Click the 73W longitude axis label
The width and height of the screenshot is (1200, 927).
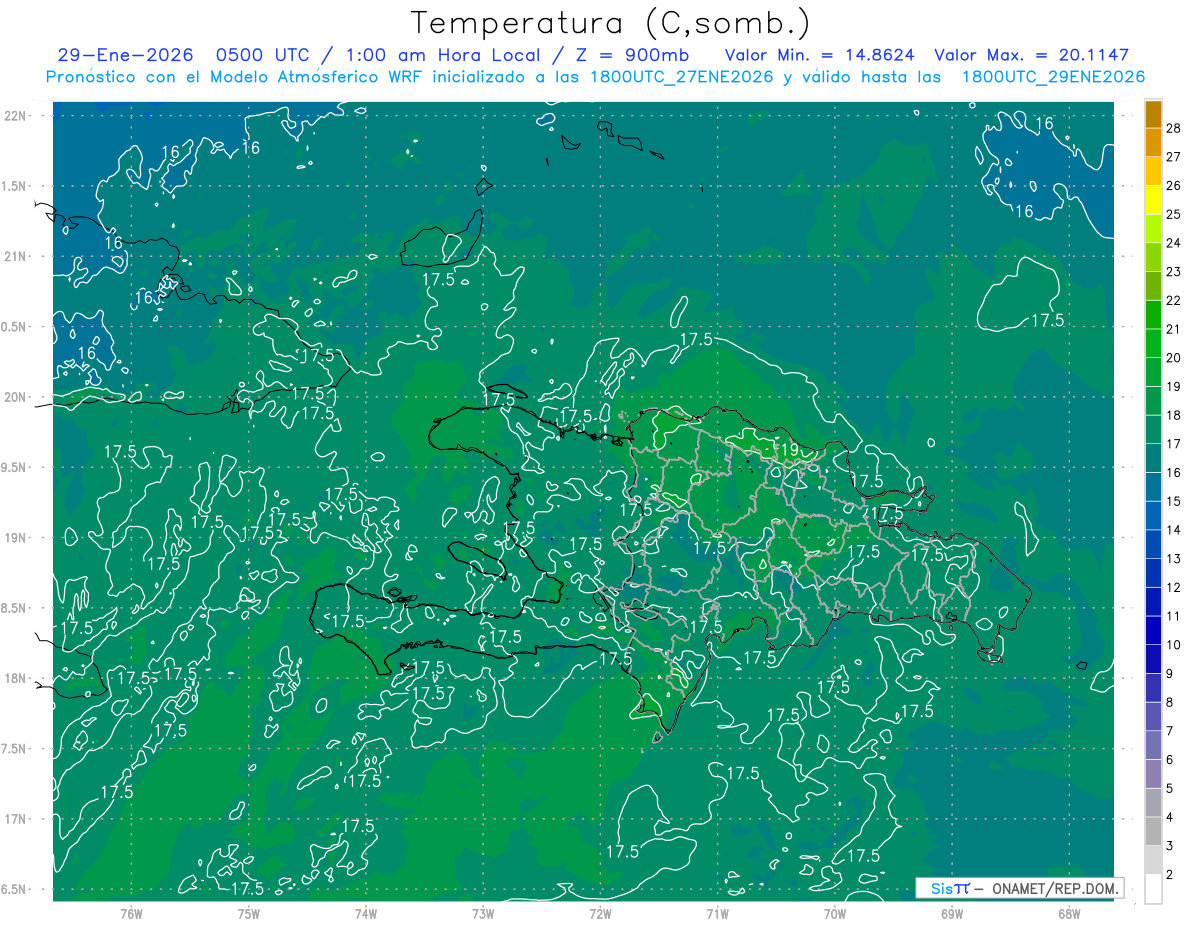coord(483,913)
